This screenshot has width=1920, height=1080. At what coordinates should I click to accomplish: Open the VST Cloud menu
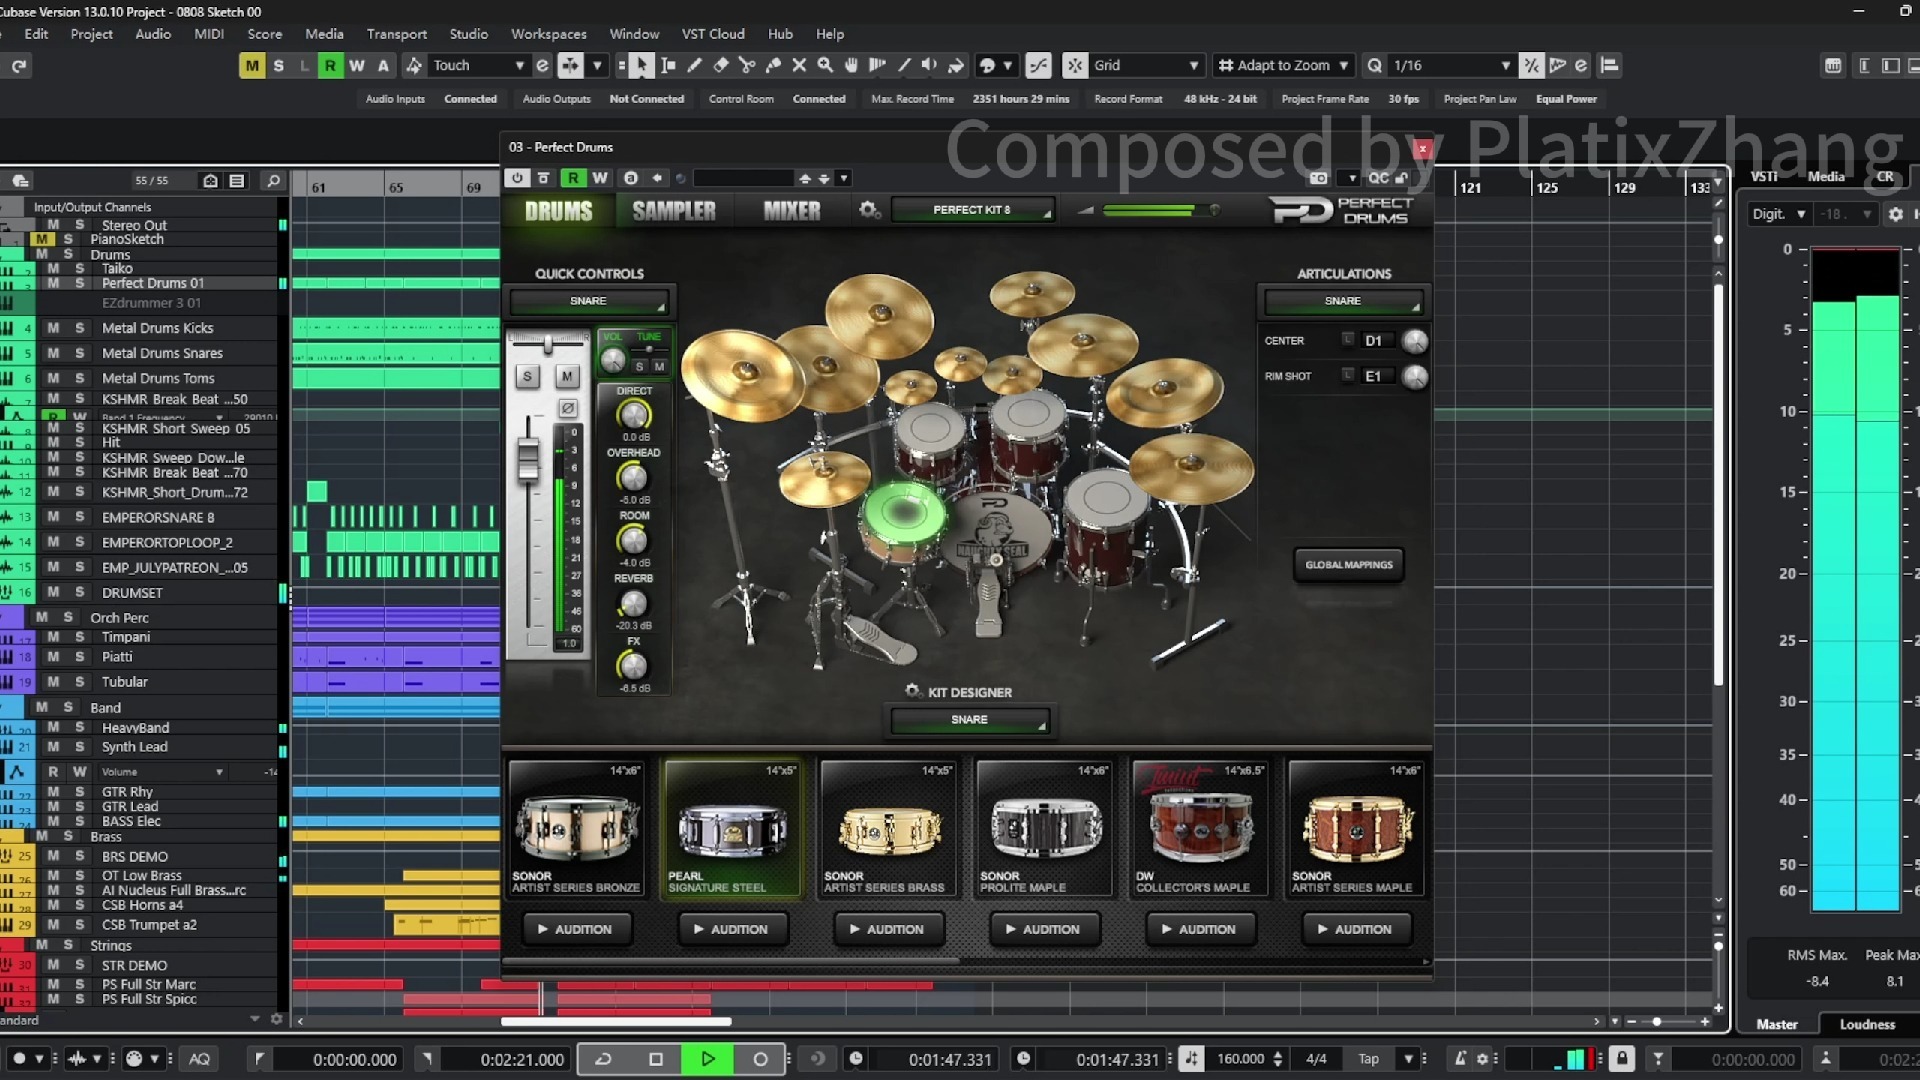713,34
